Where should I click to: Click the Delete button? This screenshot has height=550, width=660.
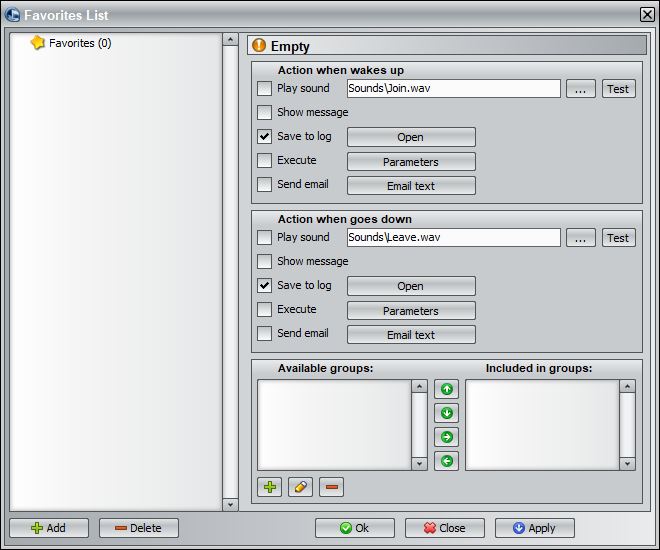139,528
